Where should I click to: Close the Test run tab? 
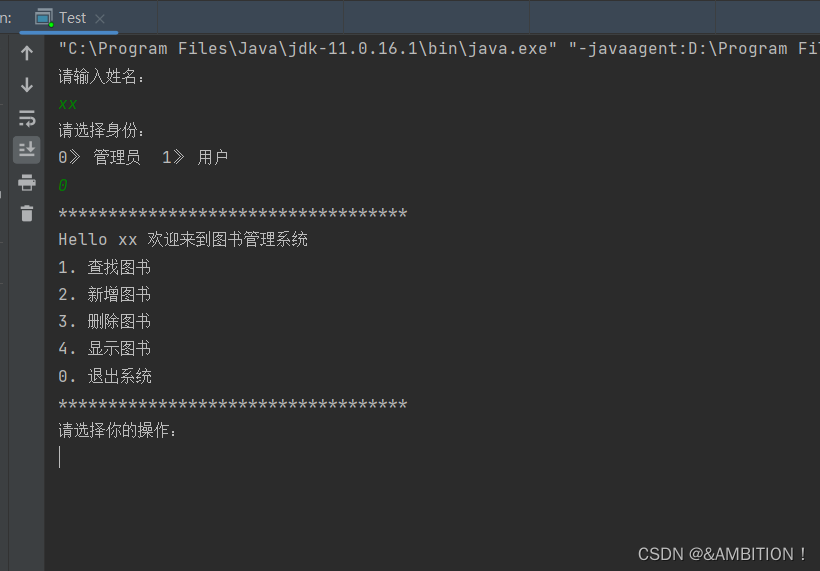[99, 19]
